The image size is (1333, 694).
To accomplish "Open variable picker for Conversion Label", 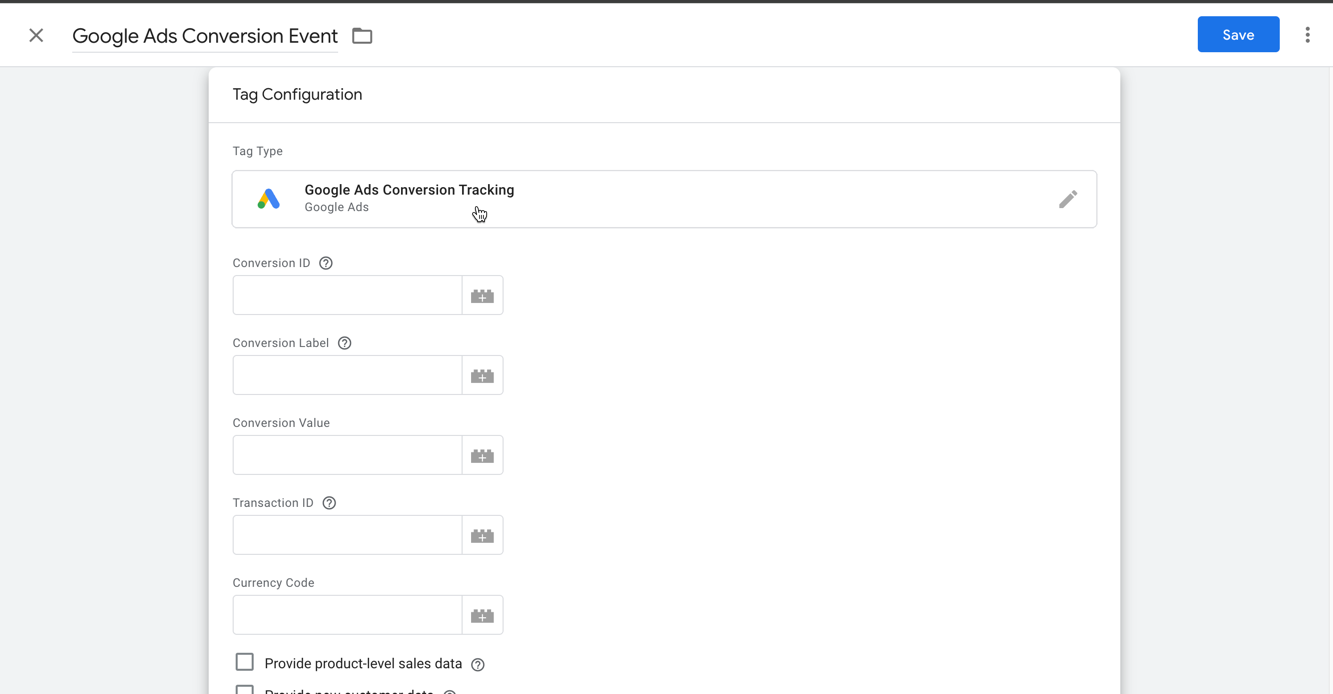I will (482, 376).
